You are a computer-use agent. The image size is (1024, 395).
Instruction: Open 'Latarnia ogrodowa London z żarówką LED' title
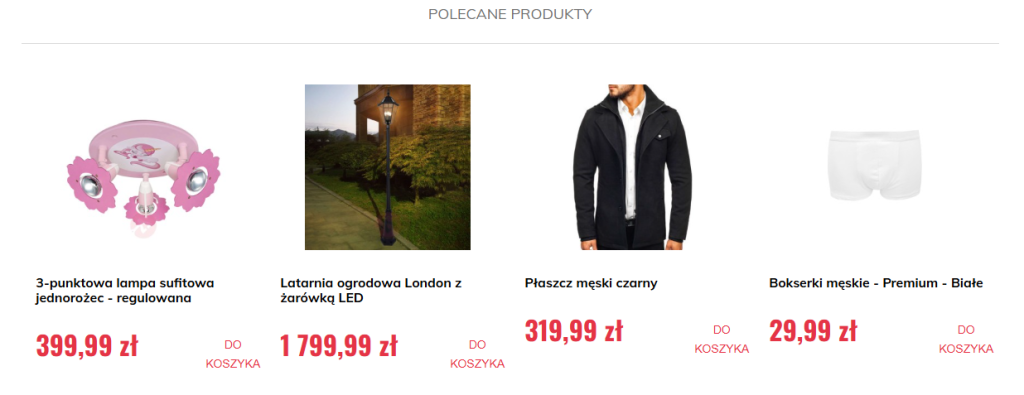(x=371, y=291)
